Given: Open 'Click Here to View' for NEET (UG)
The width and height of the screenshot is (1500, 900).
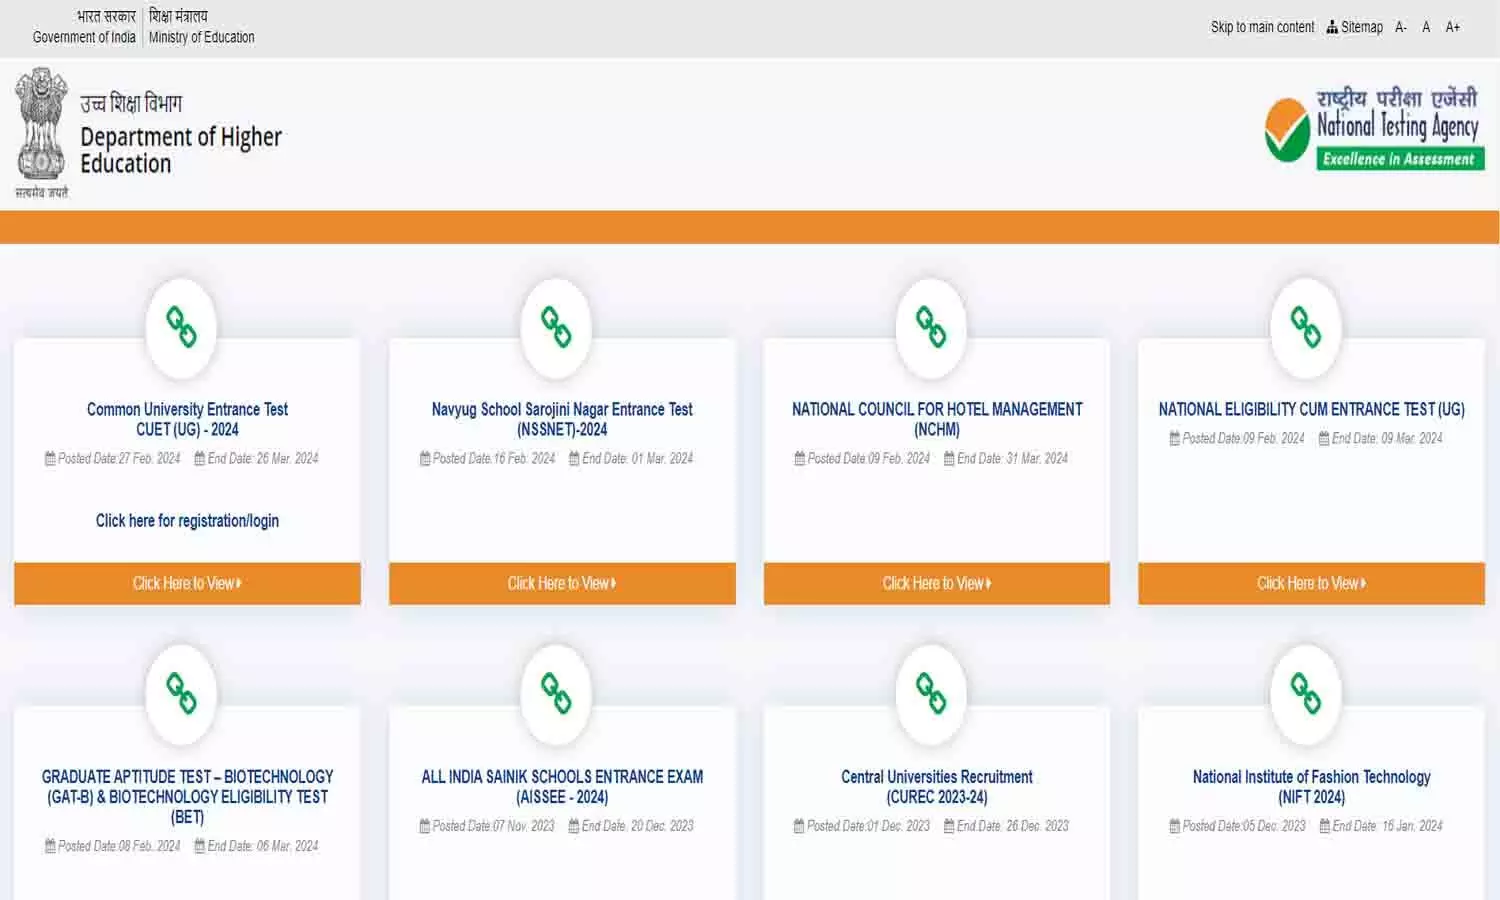Looking at the screenshot, I should [x=1311, y=583].
